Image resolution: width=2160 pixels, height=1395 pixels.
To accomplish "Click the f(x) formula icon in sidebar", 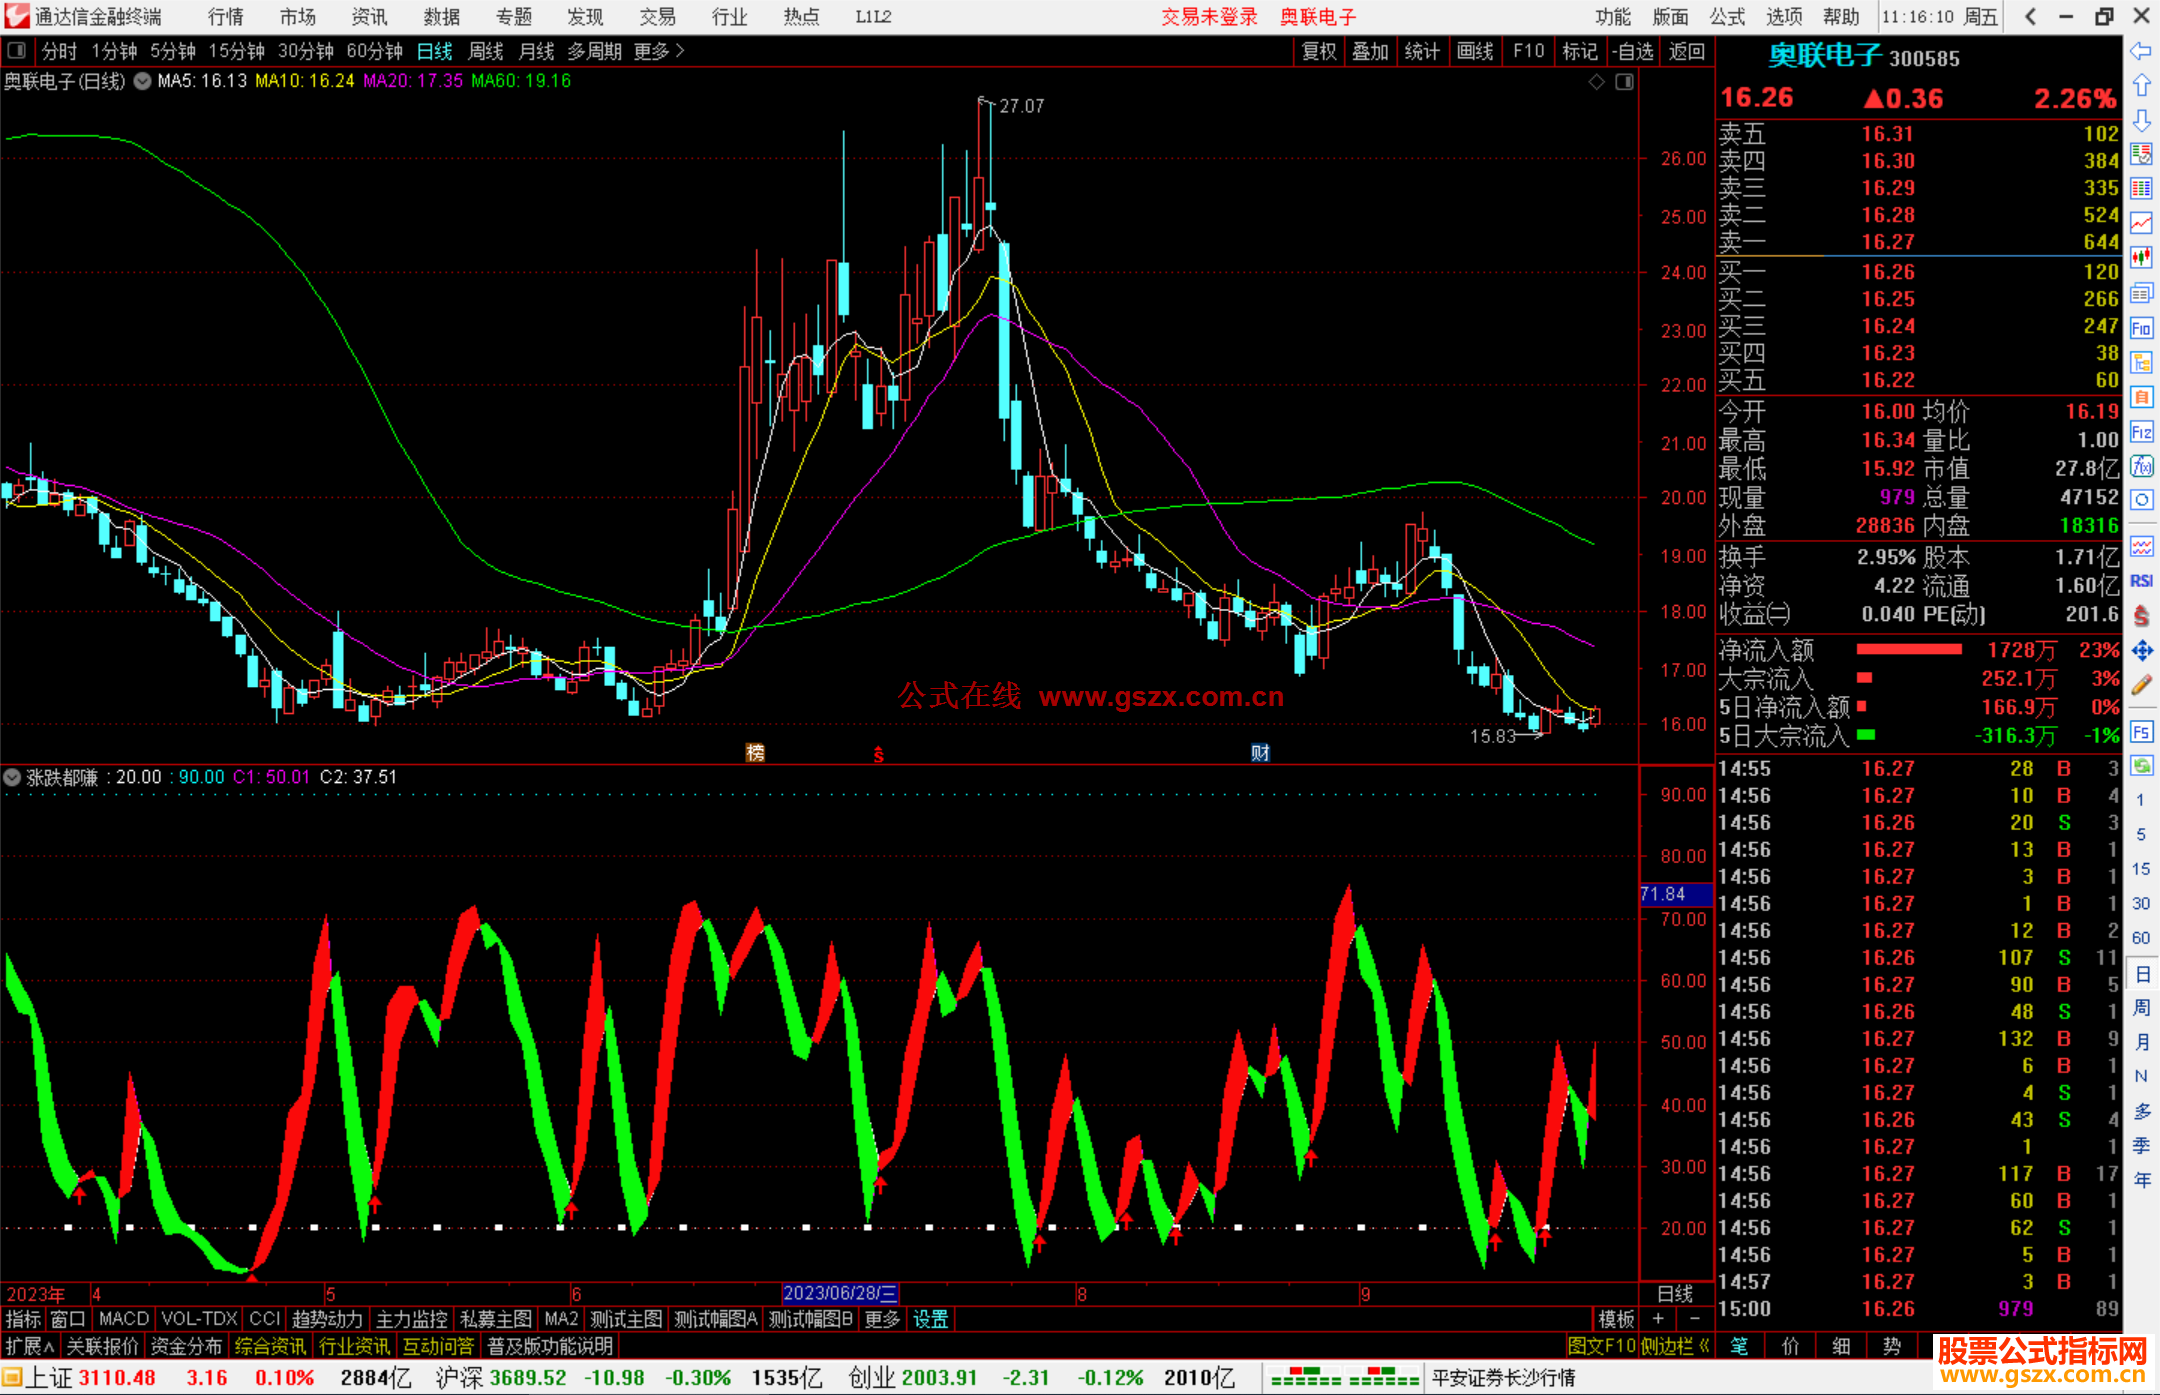I will tap(2141, 466).
